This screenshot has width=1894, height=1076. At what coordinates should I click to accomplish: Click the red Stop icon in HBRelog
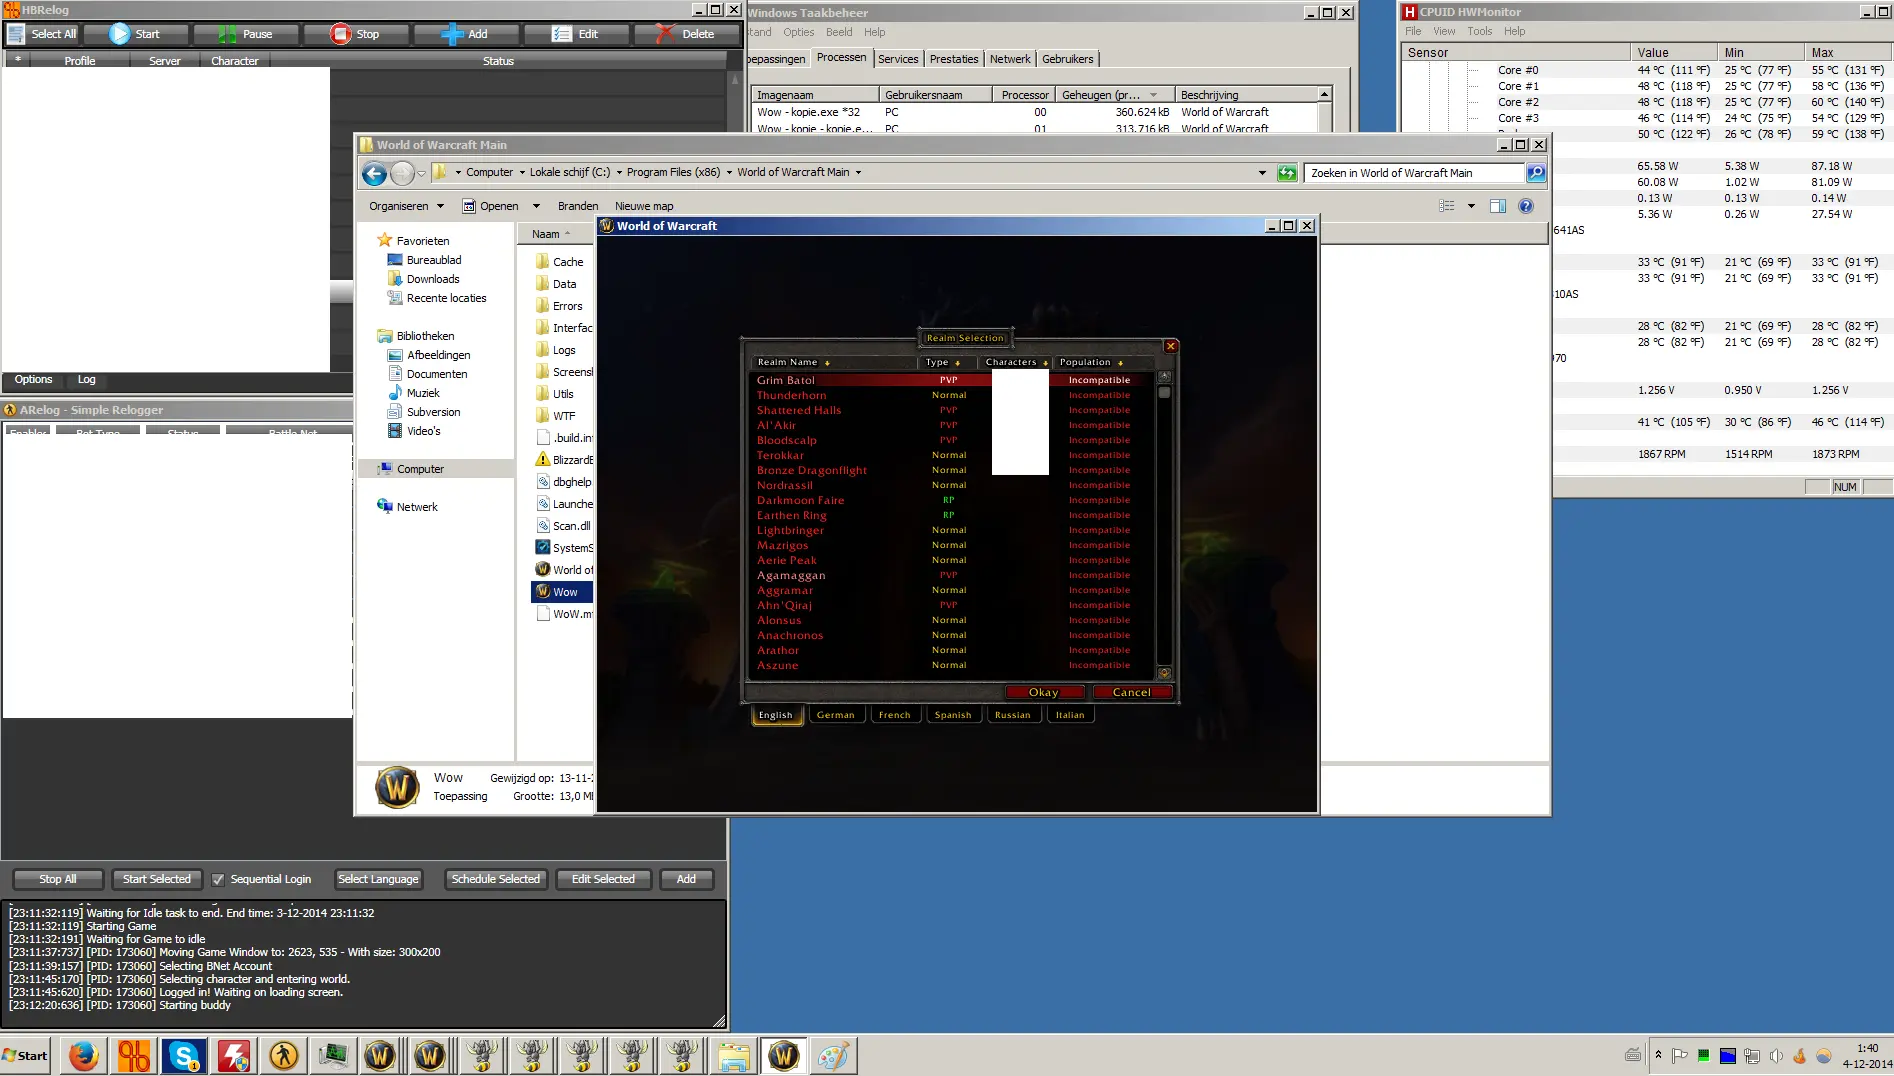pos(341,34)
